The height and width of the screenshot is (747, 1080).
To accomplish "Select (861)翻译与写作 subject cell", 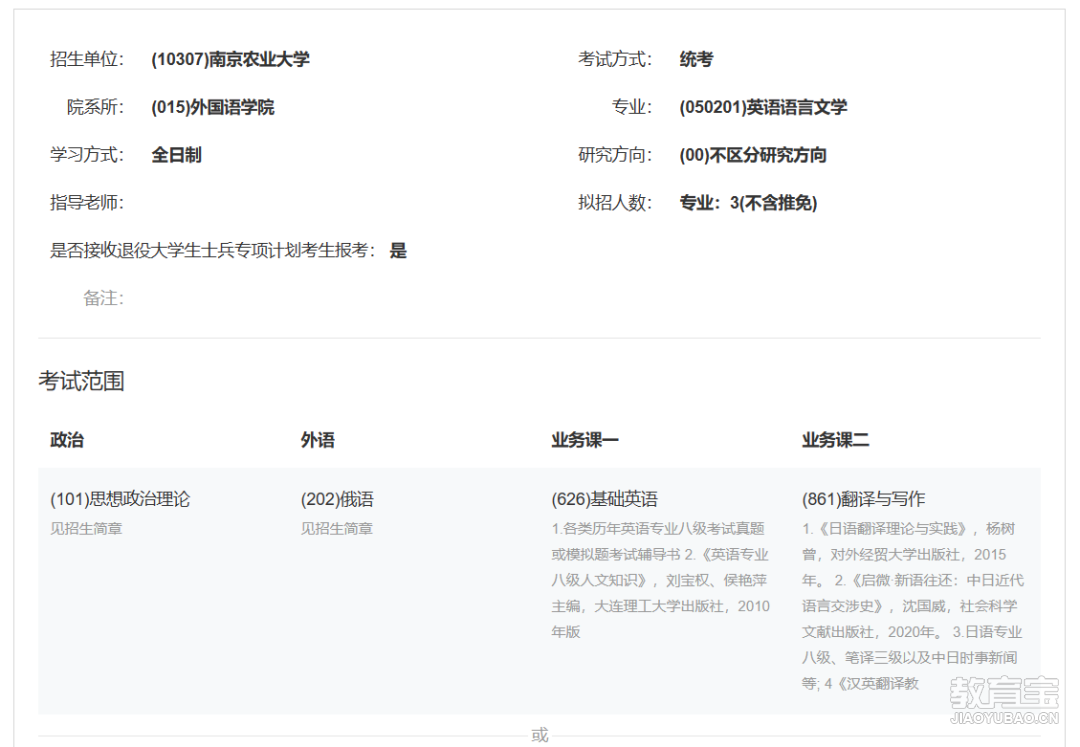I will click(x=863, y=499).
